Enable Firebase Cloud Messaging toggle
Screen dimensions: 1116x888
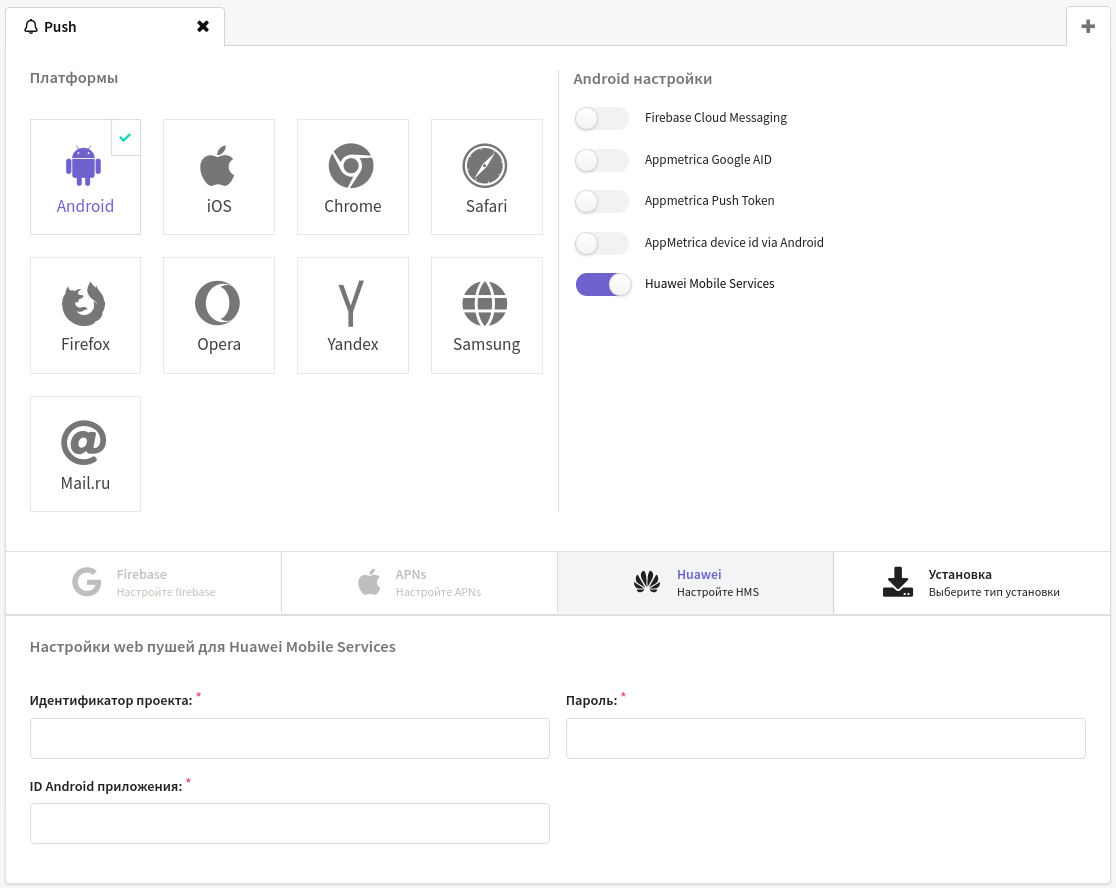click(602, 118)
